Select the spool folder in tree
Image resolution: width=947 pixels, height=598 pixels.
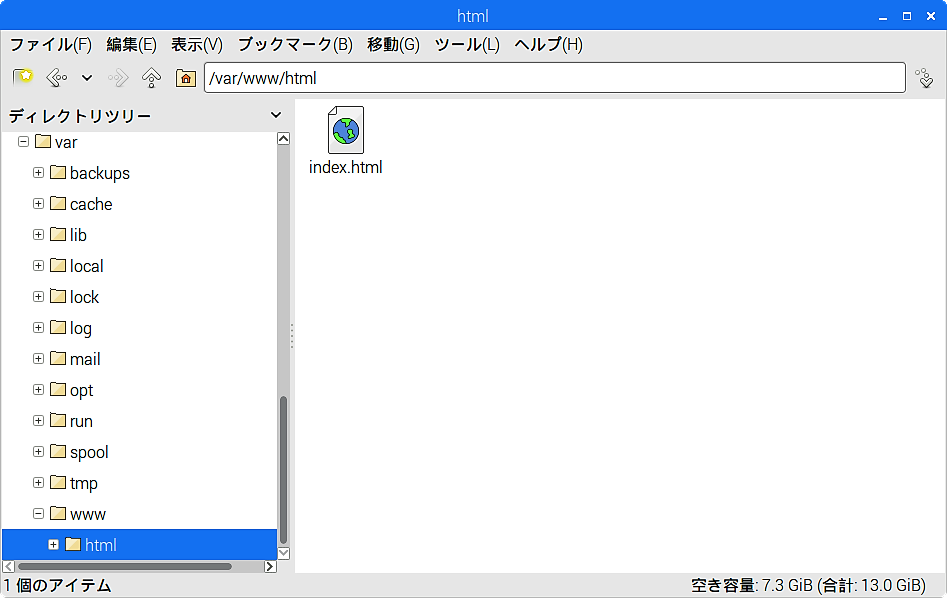89,452
